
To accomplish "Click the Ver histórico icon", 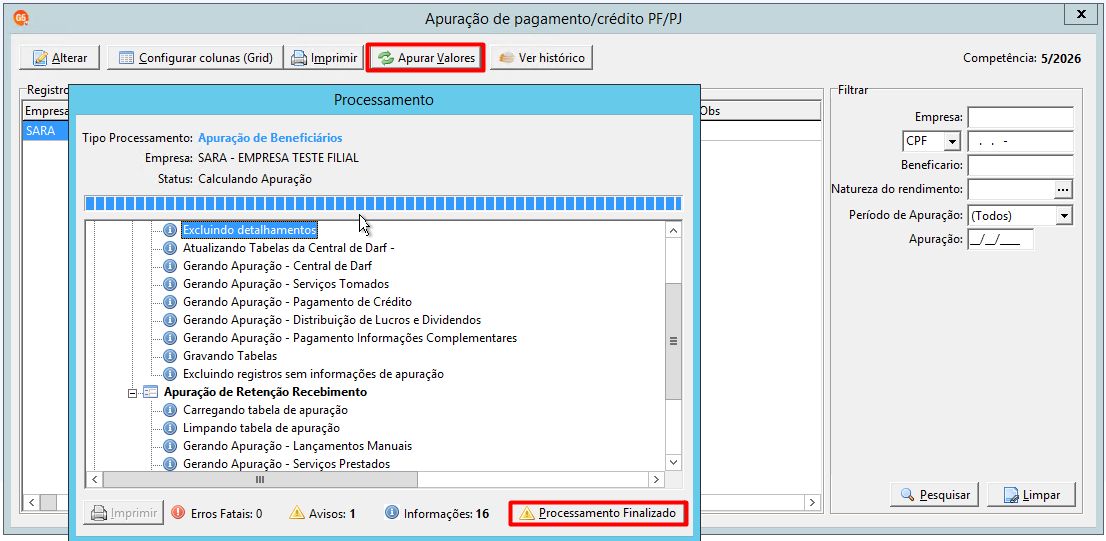I will (506, 58).
